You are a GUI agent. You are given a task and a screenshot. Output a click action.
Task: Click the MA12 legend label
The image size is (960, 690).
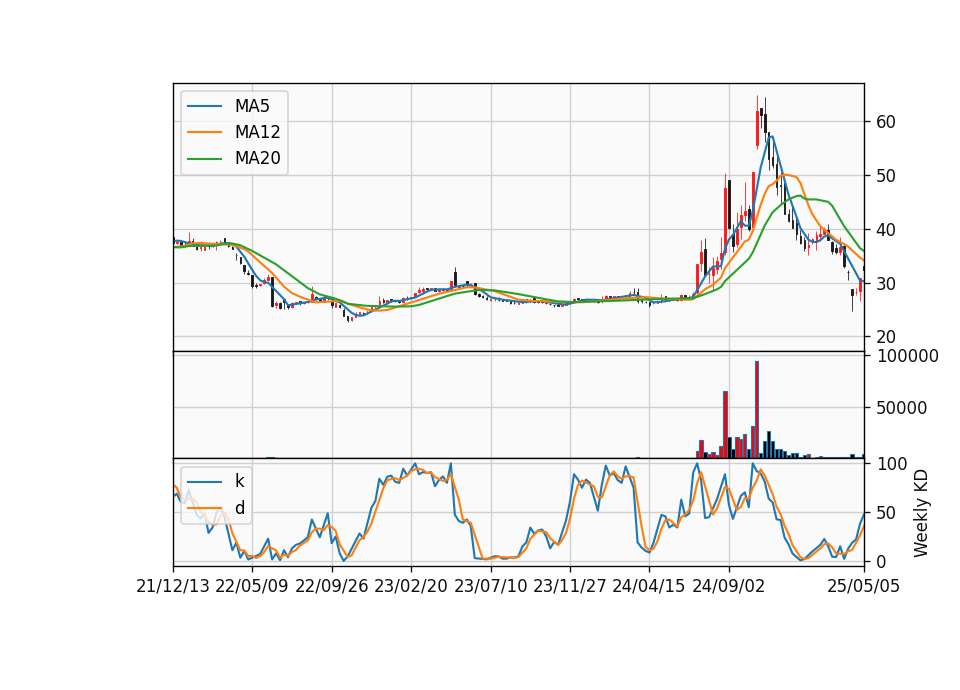257,132
